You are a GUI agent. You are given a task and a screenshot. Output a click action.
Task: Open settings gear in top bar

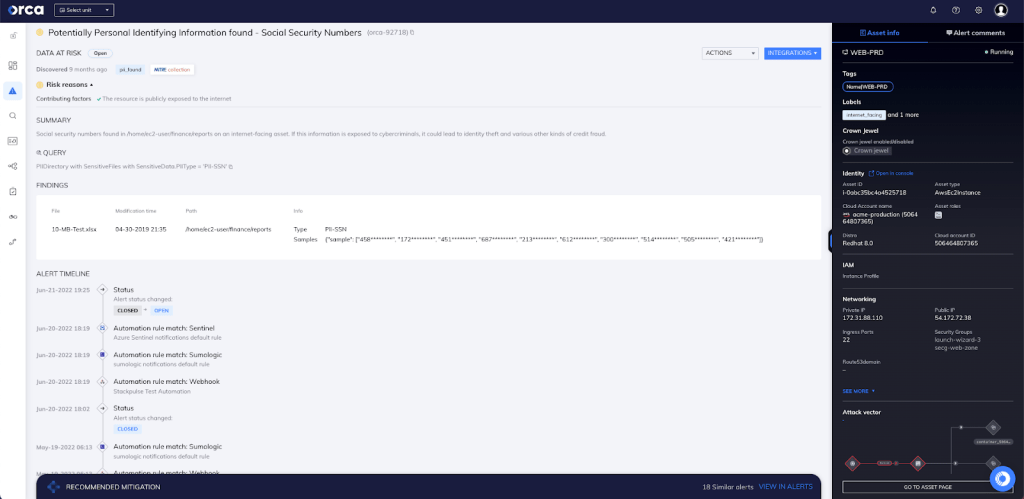tap(979, 10)
